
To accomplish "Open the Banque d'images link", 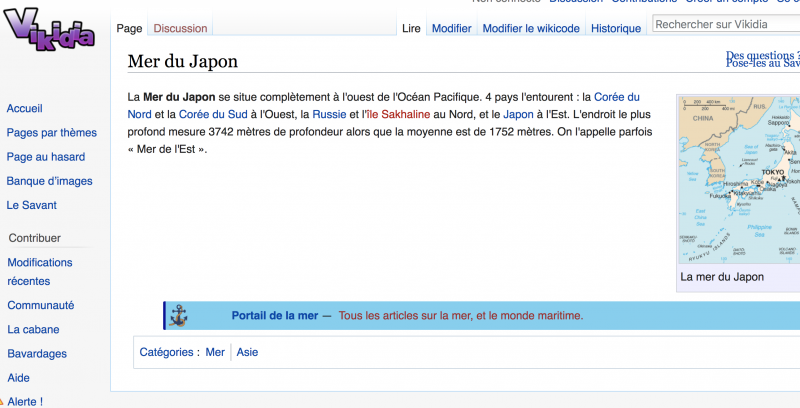I will click(x=49, y=181).
